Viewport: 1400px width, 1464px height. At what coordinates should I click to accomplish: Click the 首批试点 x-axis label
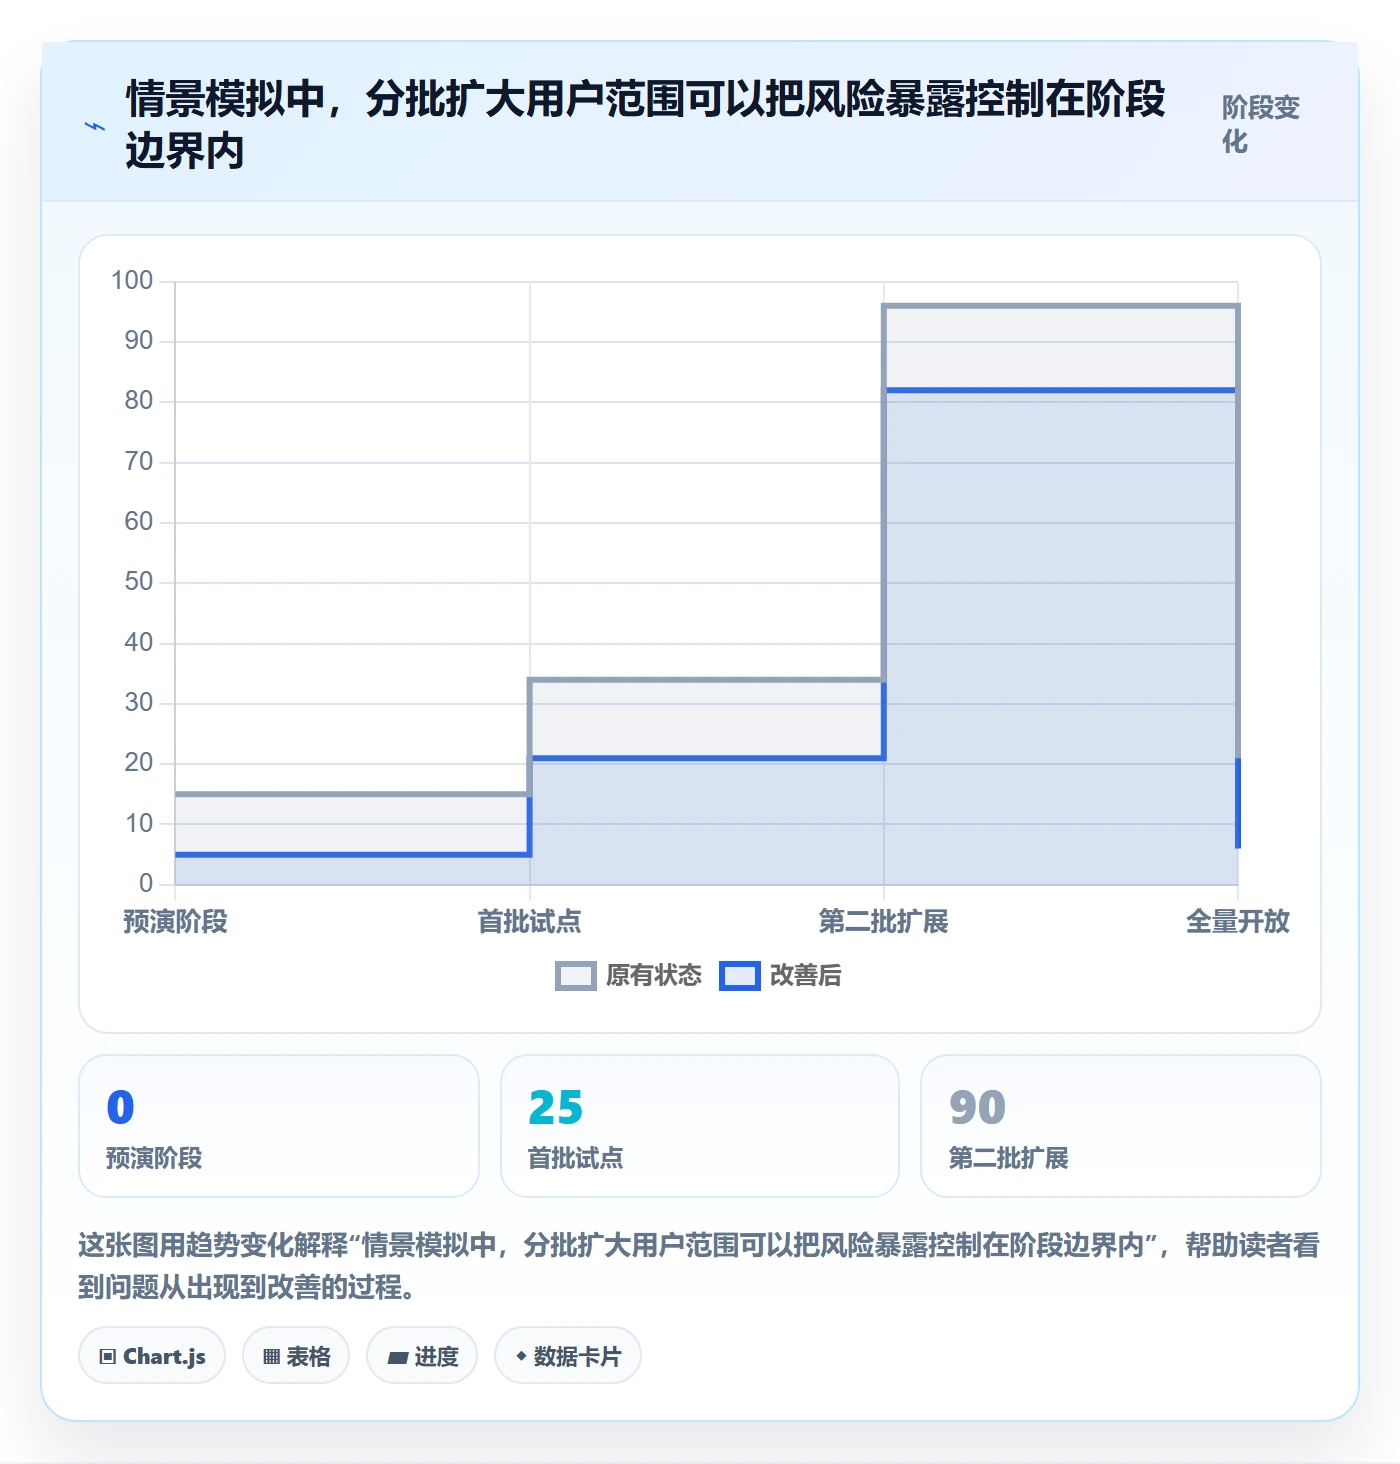530,921
